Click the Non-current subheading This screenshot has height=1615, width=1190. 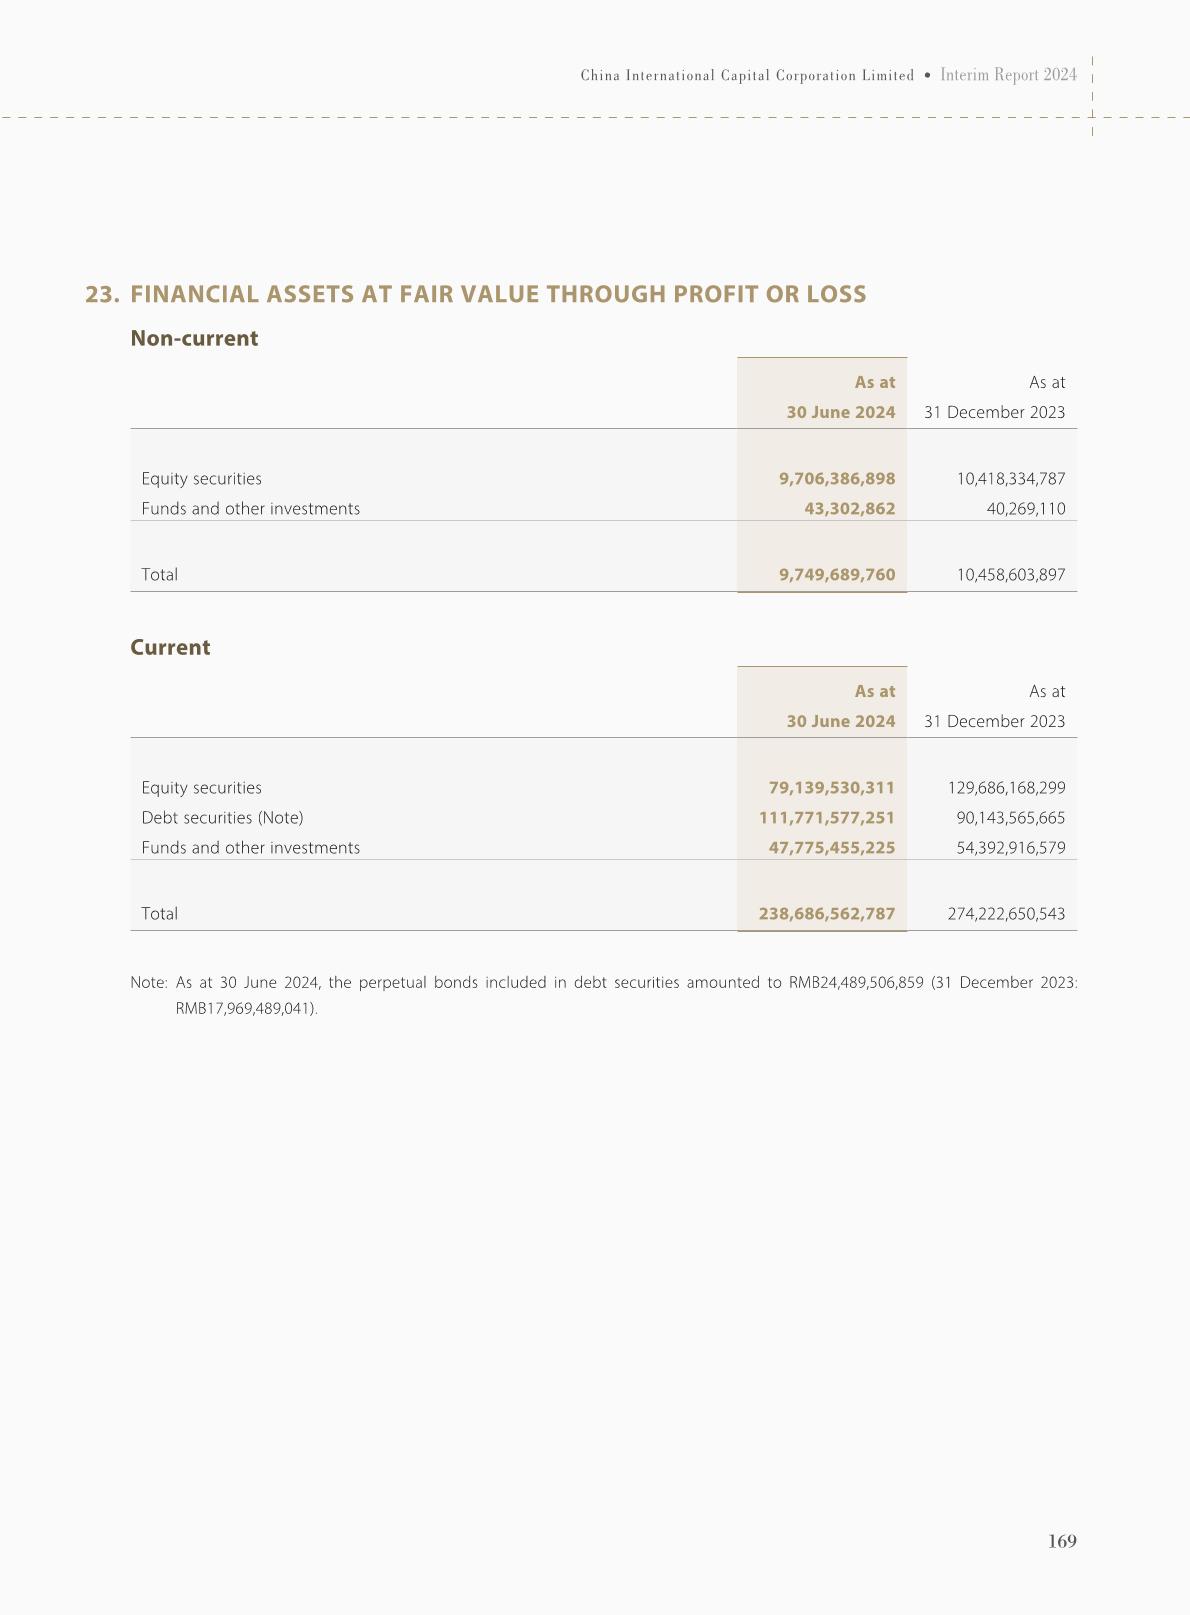[x=194, y=339]
